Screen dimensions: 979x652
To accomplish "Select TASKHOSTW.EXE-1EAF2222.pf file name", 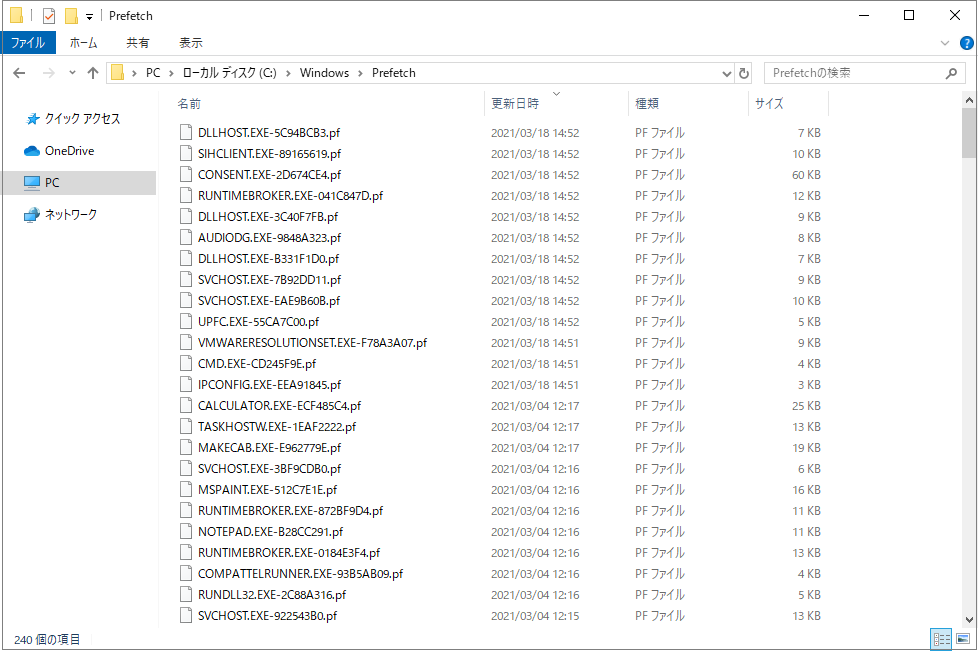I will [x=277, y=427].
